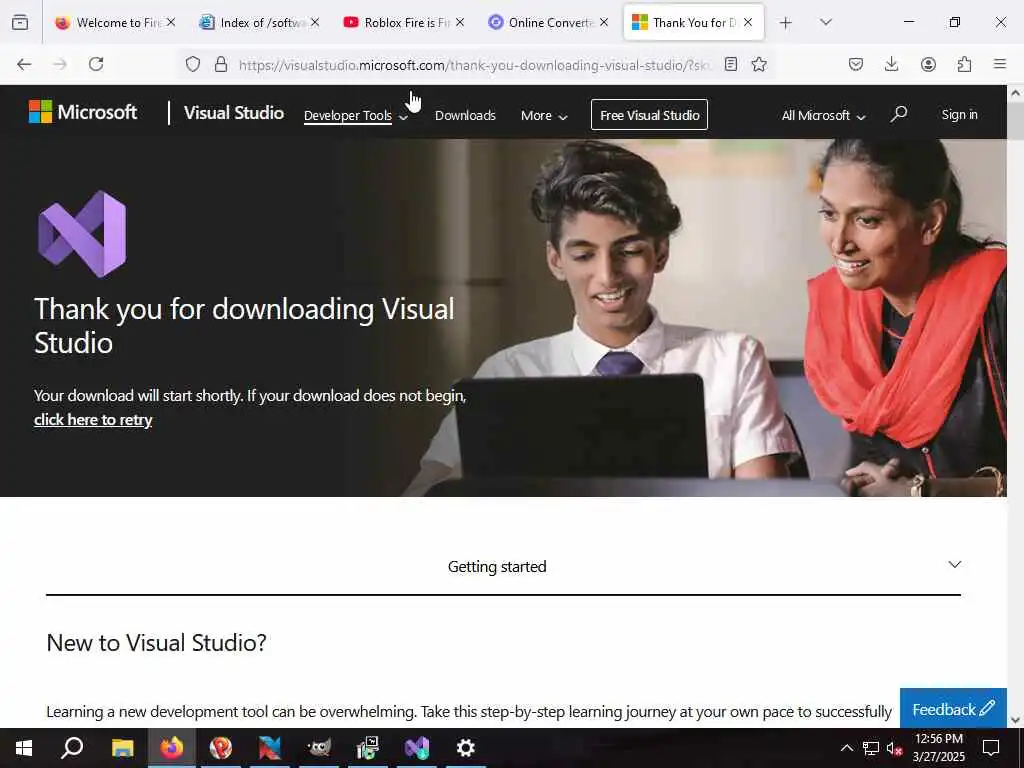1024x768 pixels.
Task: Open Firefox account icon
Action: [x=928, y=64]
